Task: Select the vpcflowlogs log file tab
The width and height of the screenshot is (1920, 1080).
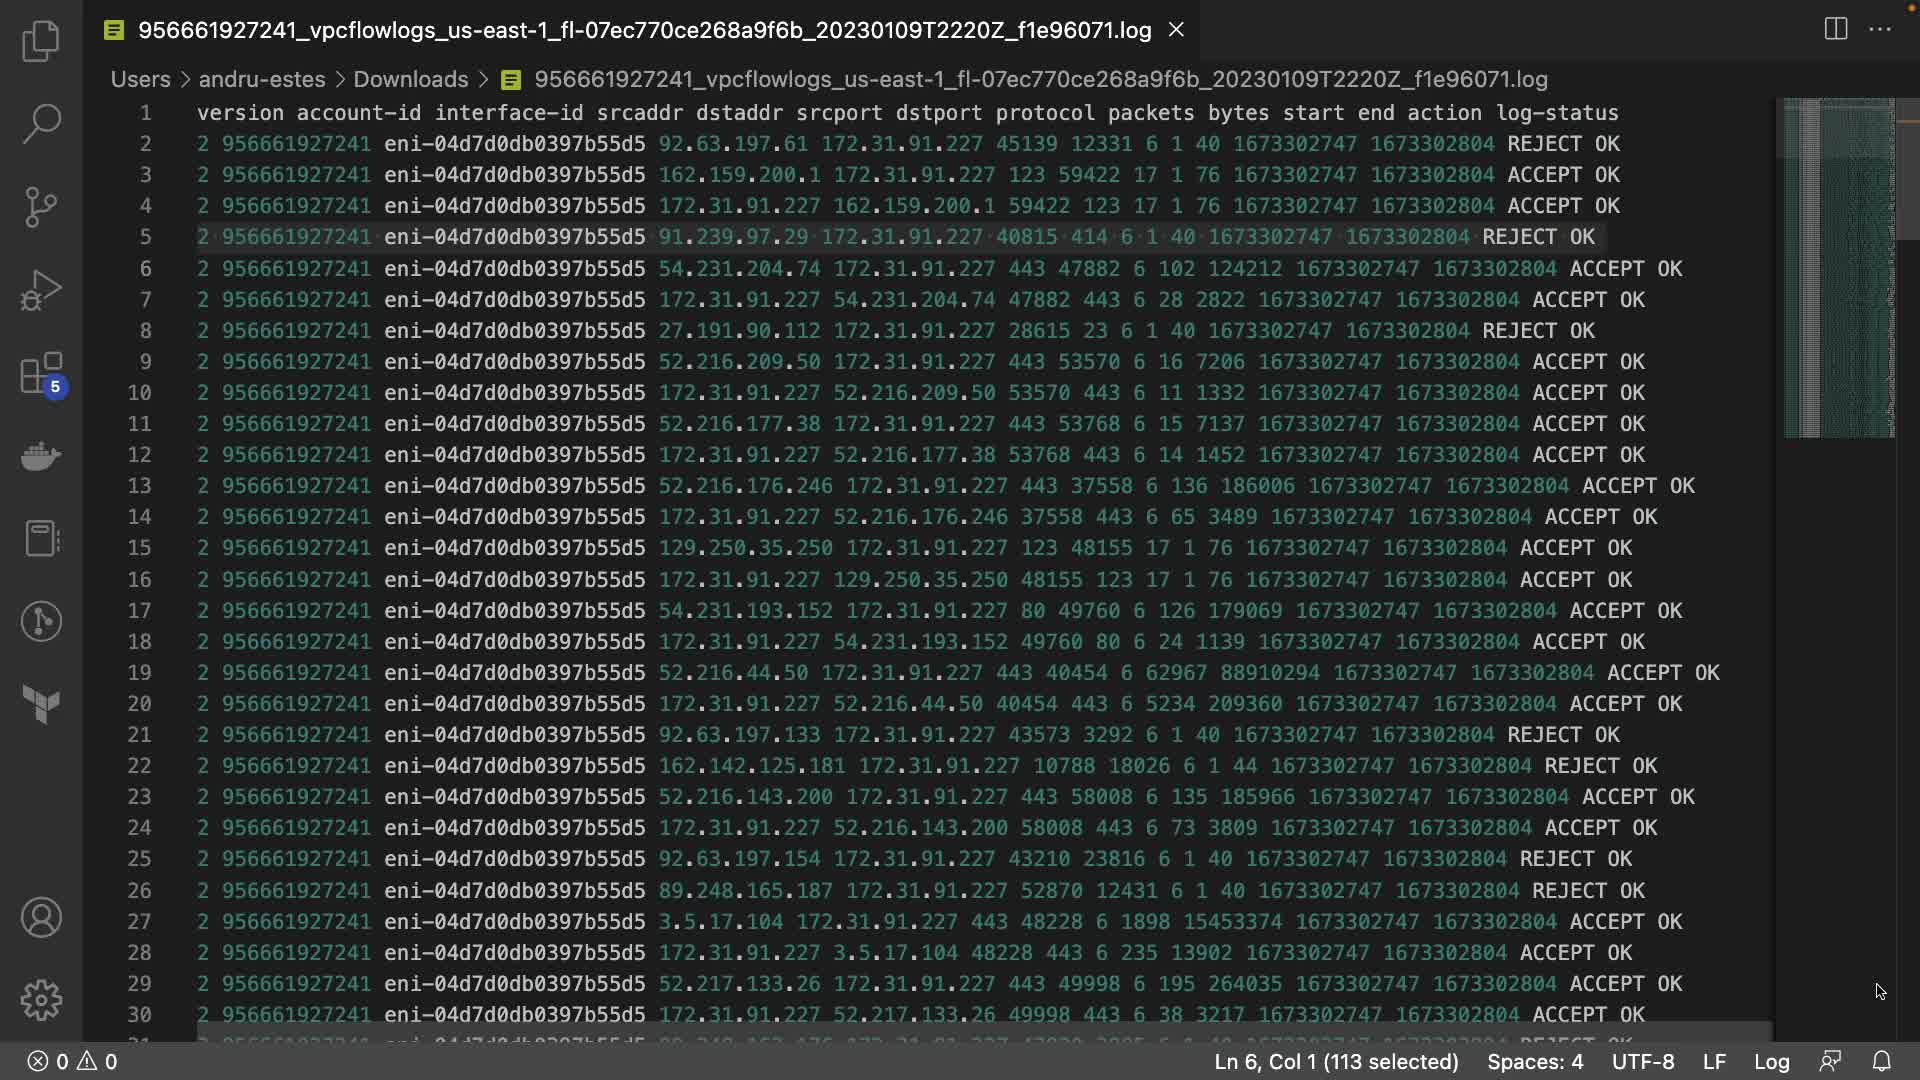Action: (644, 30)
